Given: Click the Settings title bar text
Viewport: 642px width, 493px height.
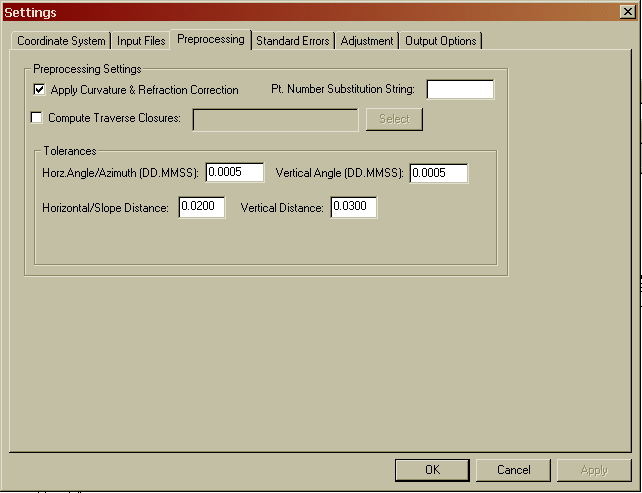Looking at the screenshot, I should pos(30,12).
